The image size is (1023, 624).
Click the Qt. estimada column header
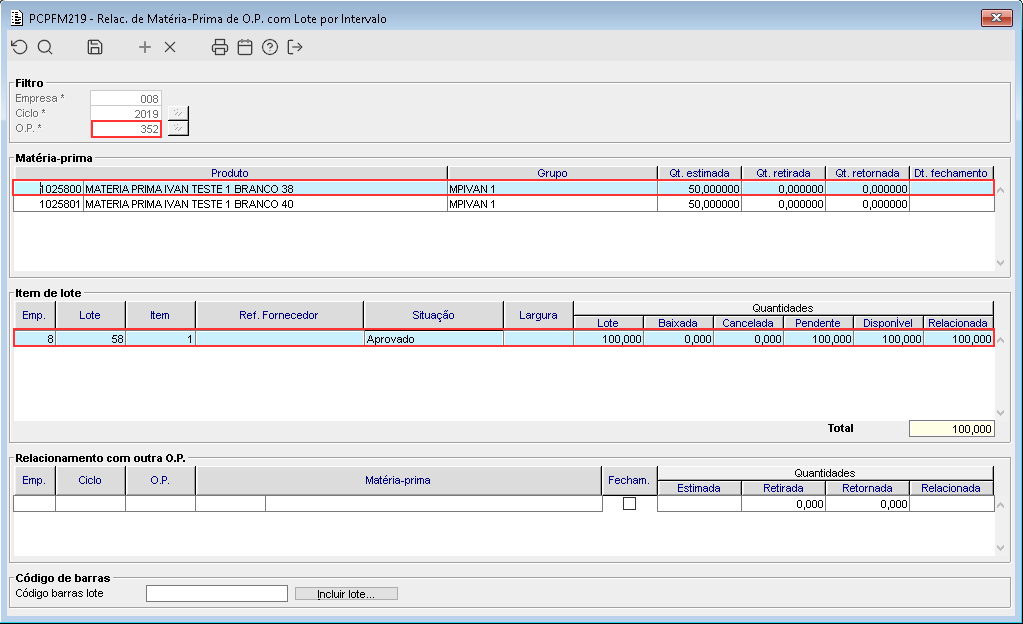point(699,173)
